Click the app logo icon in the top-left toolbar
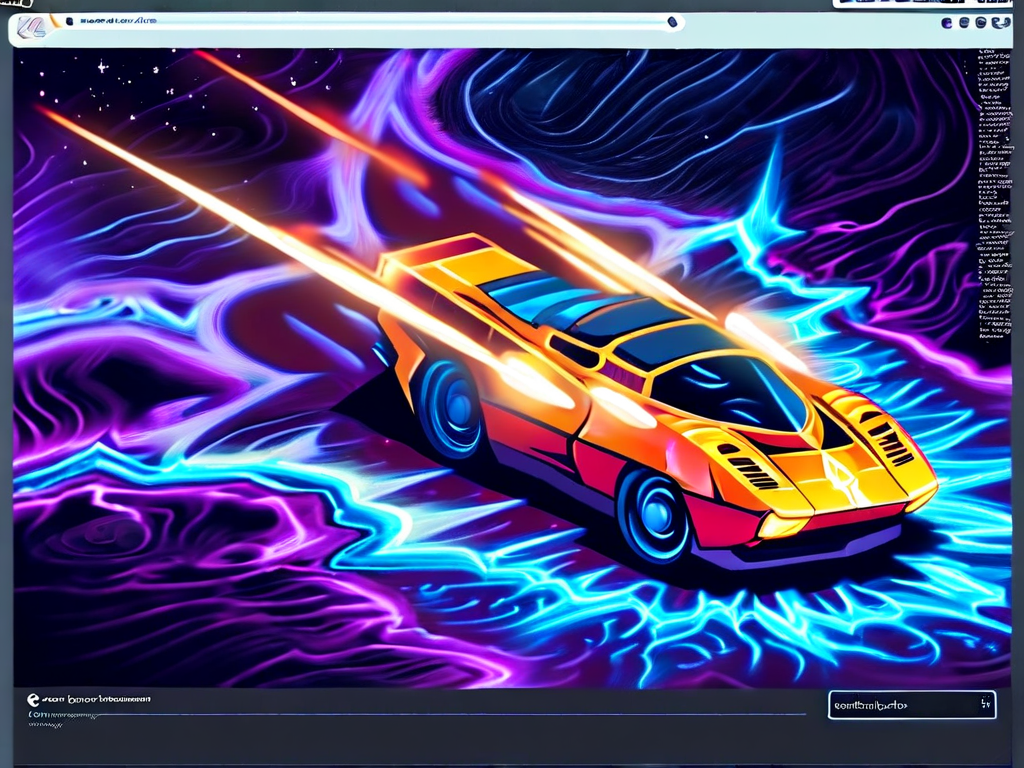Screen dimensions: 1024x768 [x=31, y=28]
